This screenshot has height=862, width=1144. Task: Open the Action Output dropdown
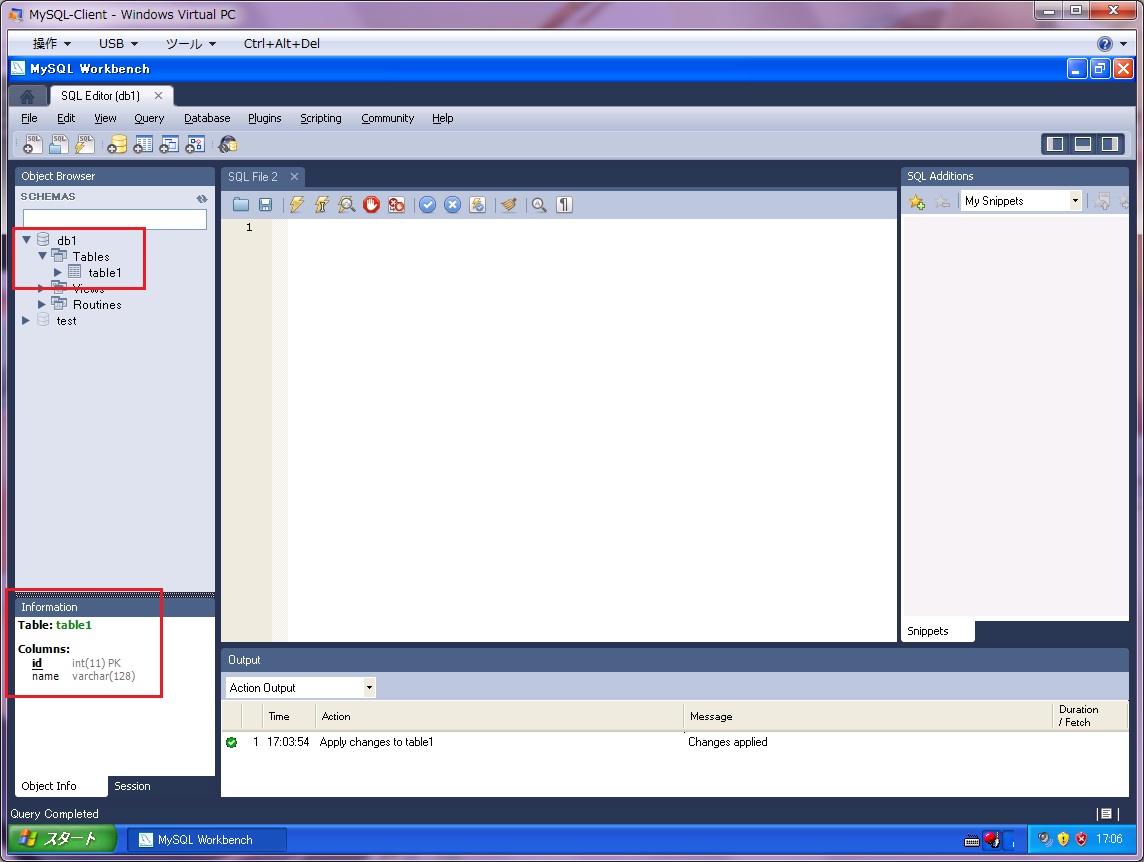(369, 688)
